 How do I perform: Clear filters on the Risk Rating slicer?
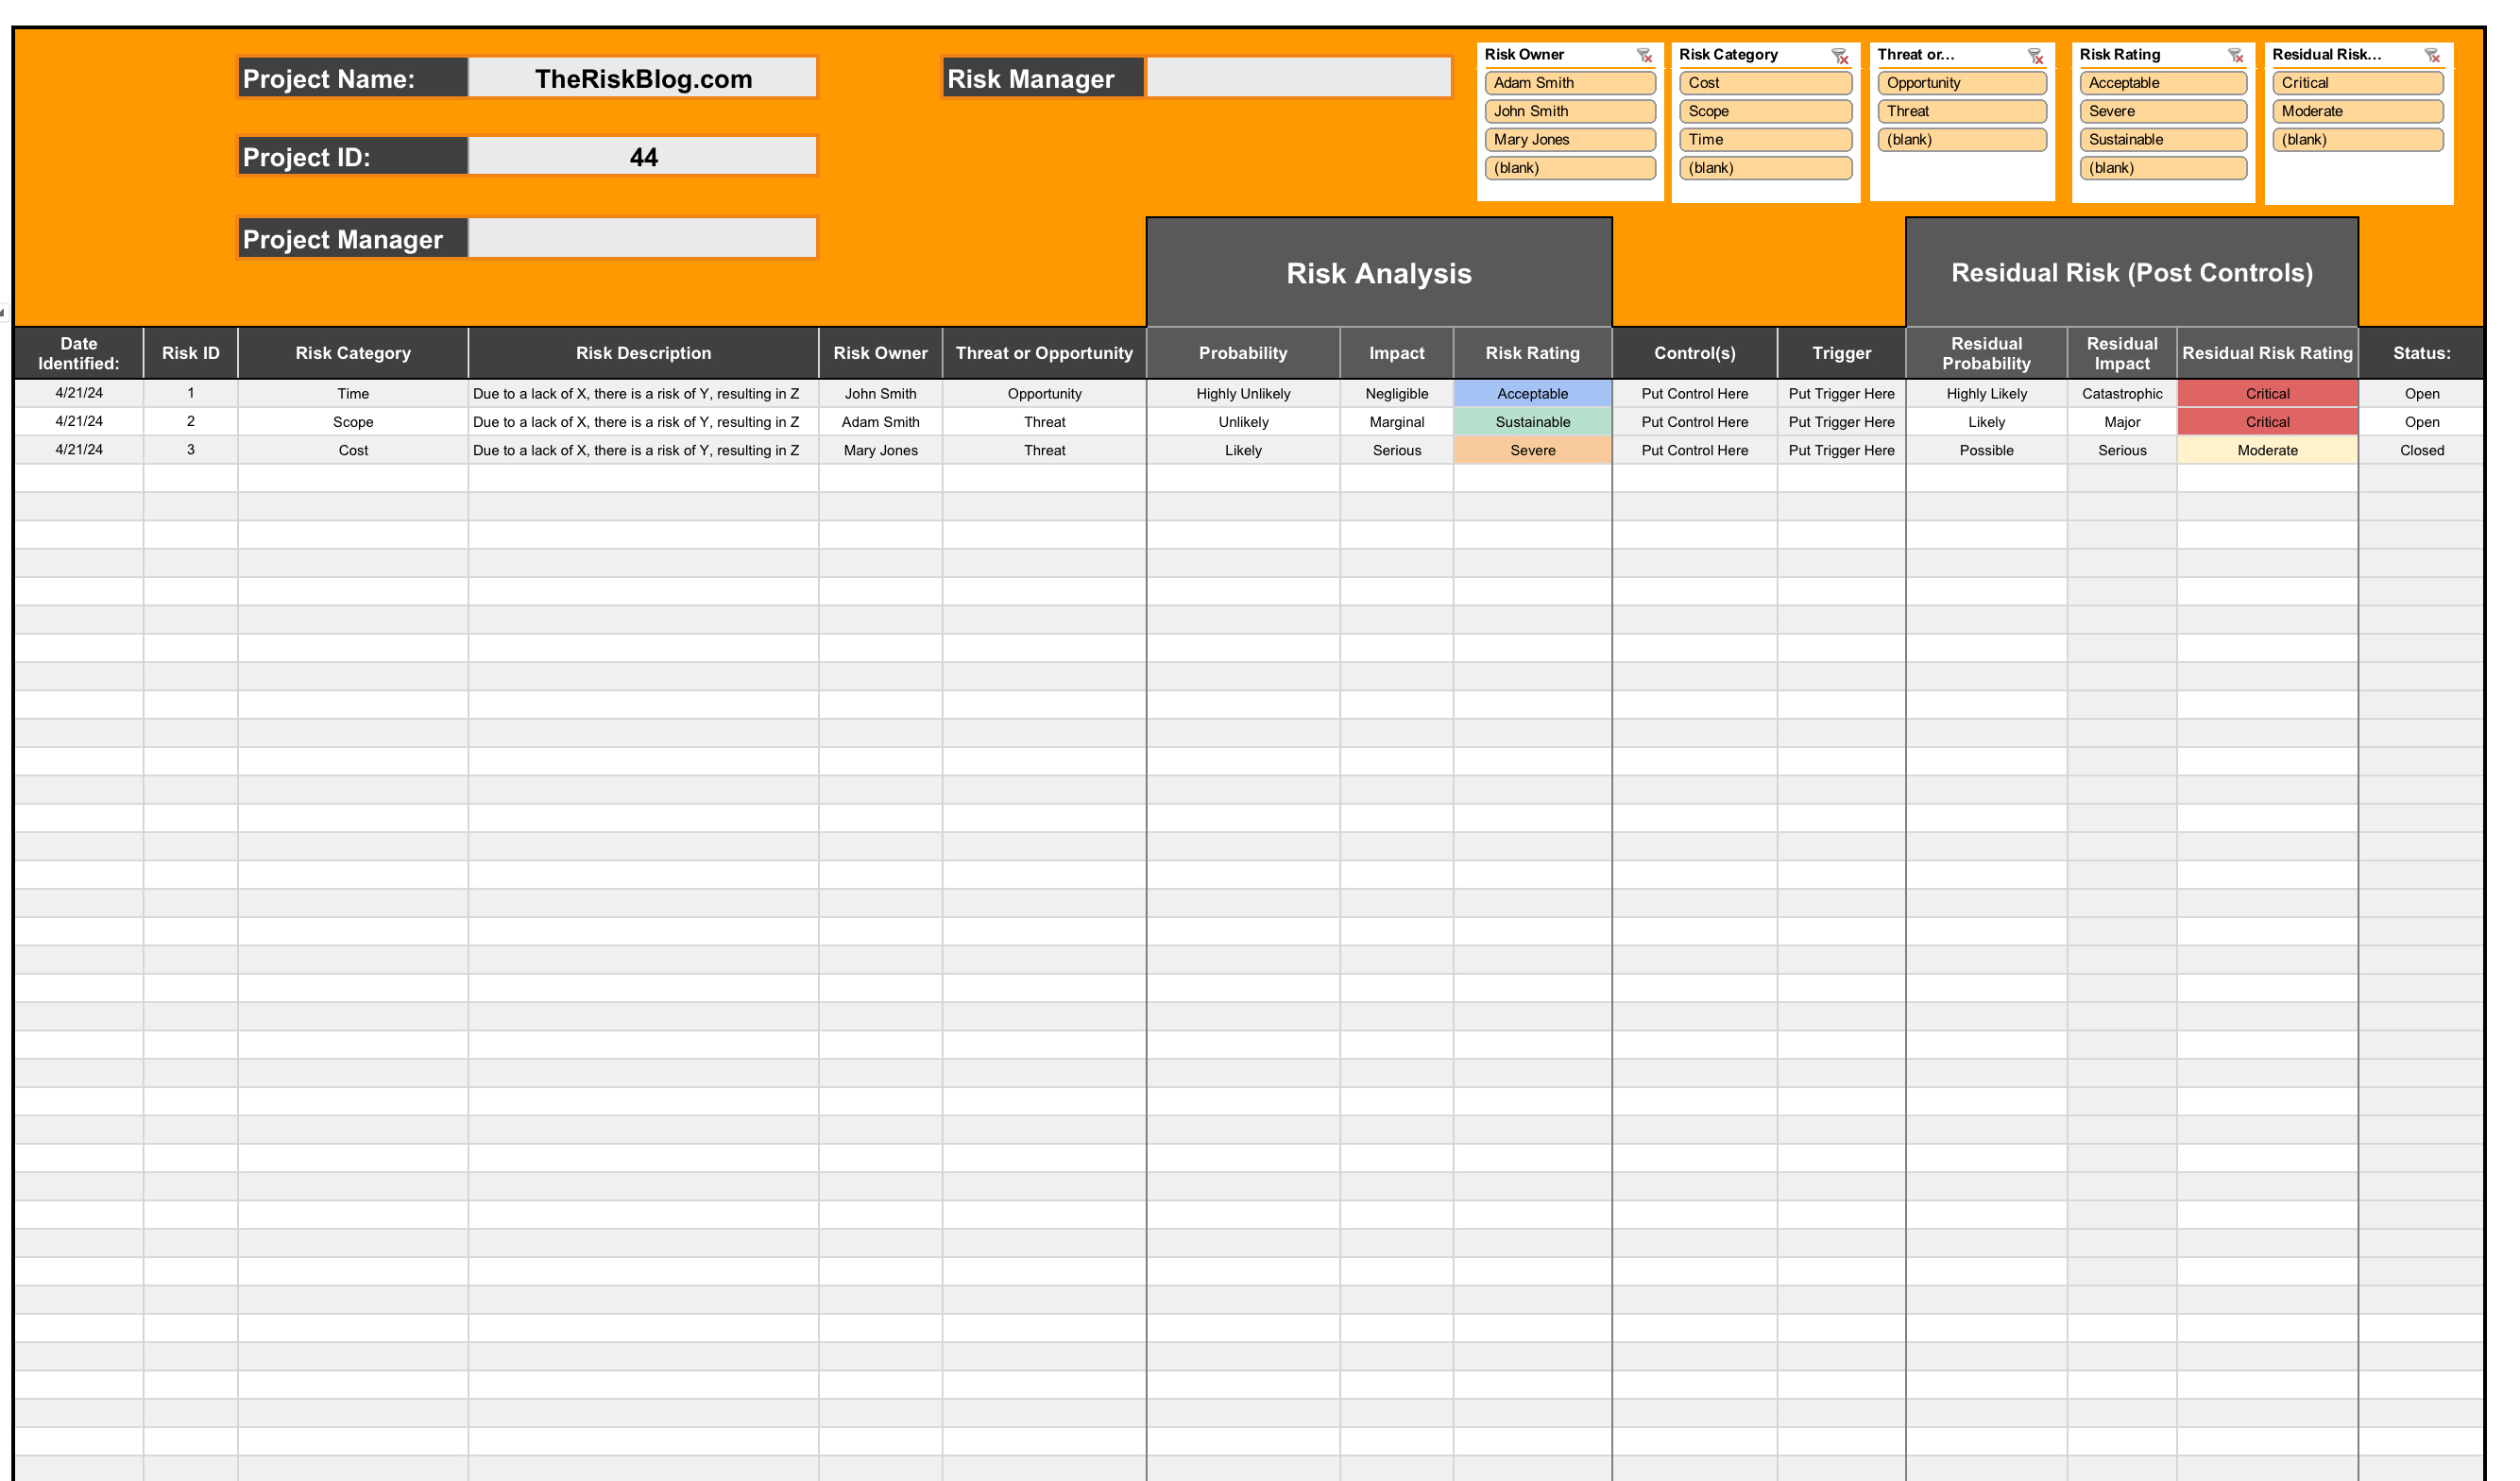(2237, 57)
